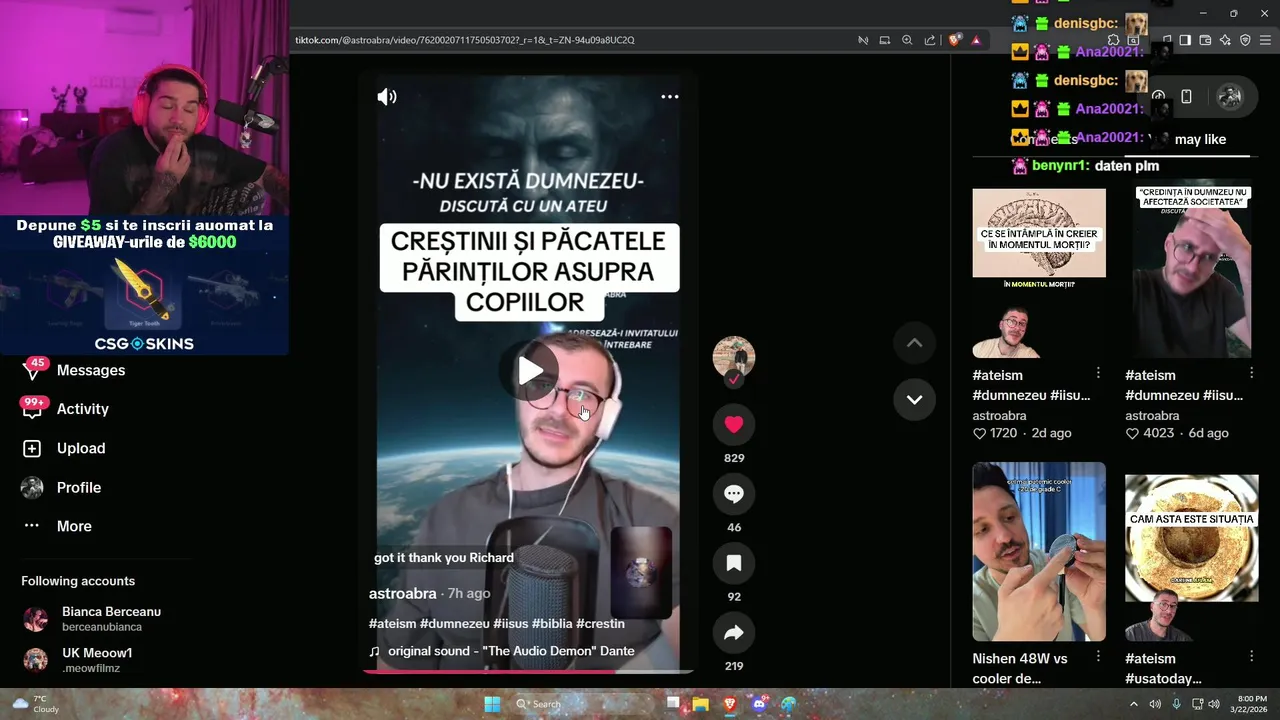Open Discord from the taskbar

click(759, 704)
